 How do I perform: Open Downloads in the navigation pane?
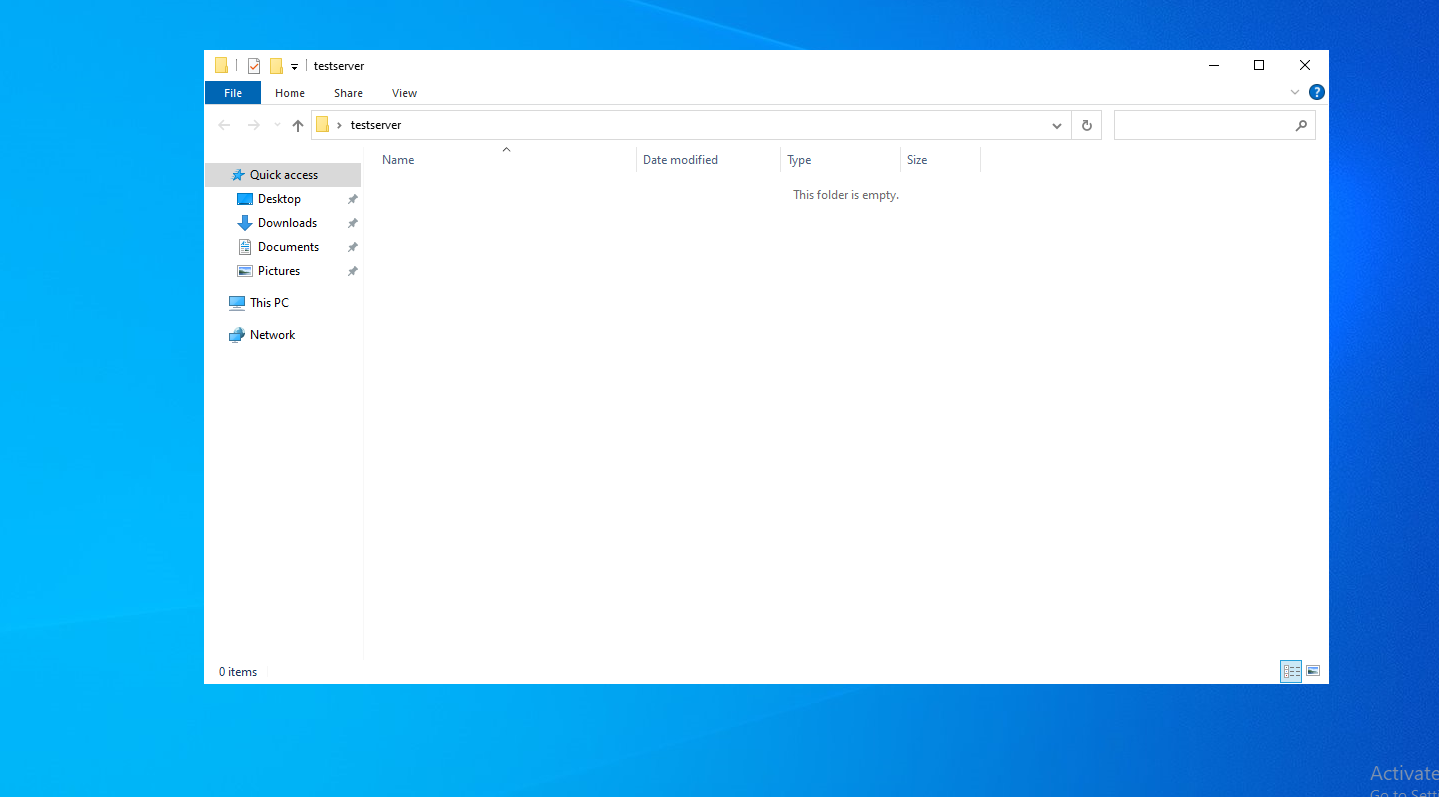[287, 223]
